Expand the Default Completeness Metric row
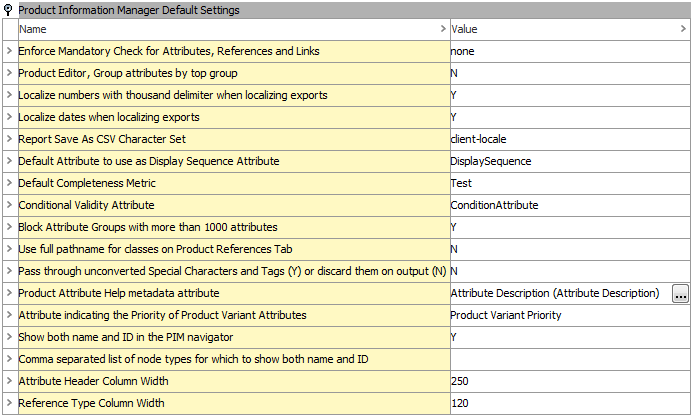 tap(9, 183)
